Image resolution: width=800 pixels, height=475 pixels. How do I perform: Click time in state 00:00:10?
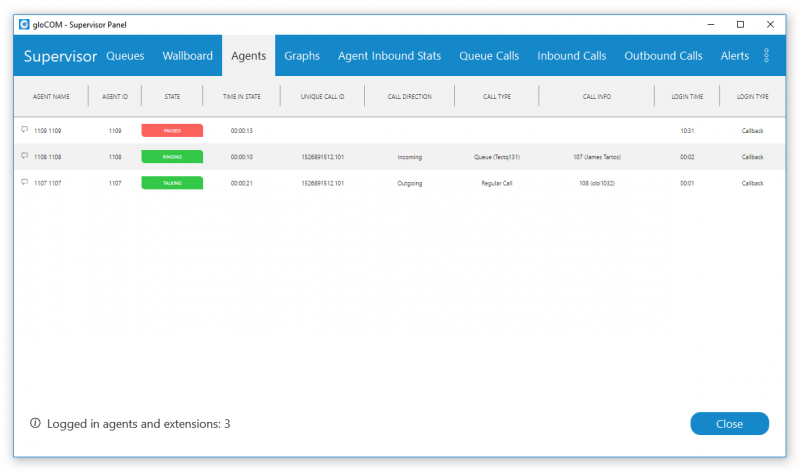click(x=241, y=157)
